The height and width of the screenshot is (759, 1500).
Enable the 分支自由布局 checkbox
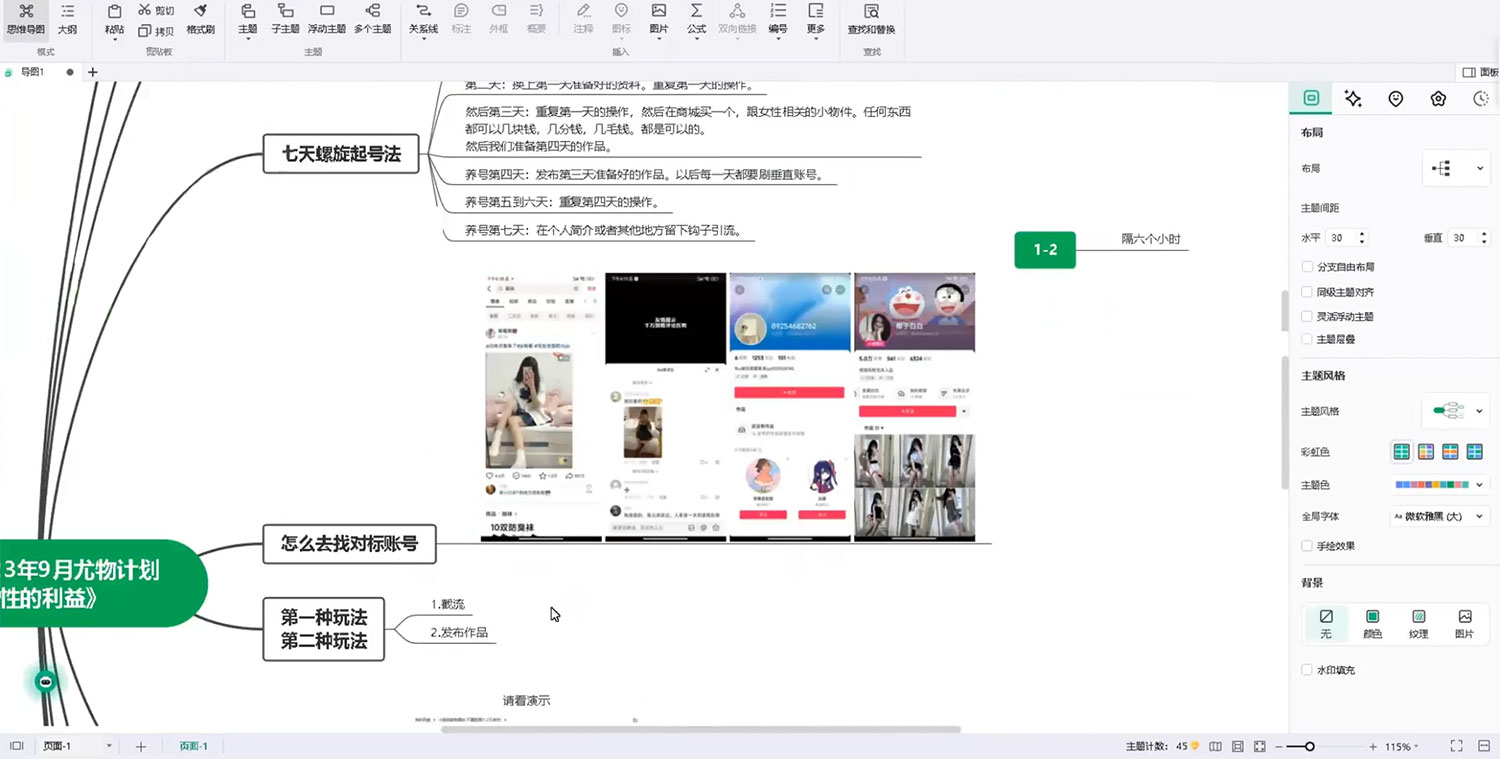pyautogui.click(x=1306, y=266)
